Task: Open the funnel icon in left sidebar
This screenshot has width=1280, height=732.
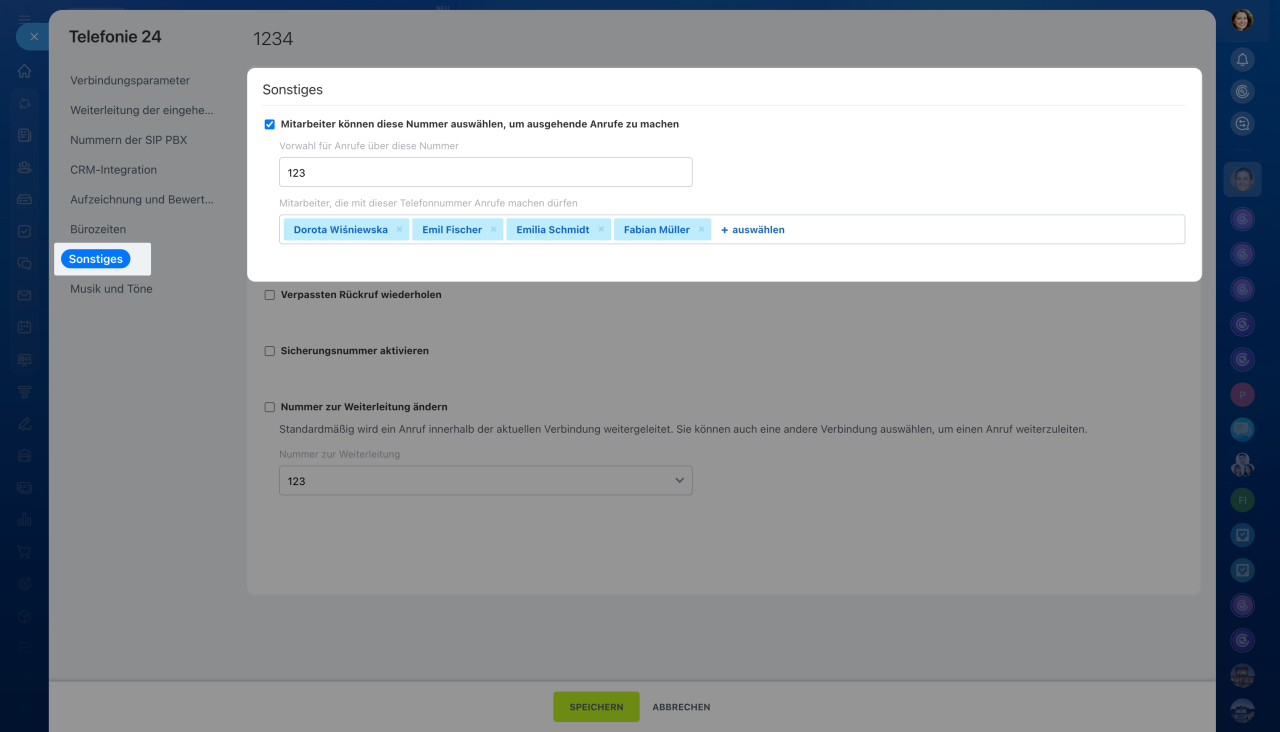Action: pos(24,391)
